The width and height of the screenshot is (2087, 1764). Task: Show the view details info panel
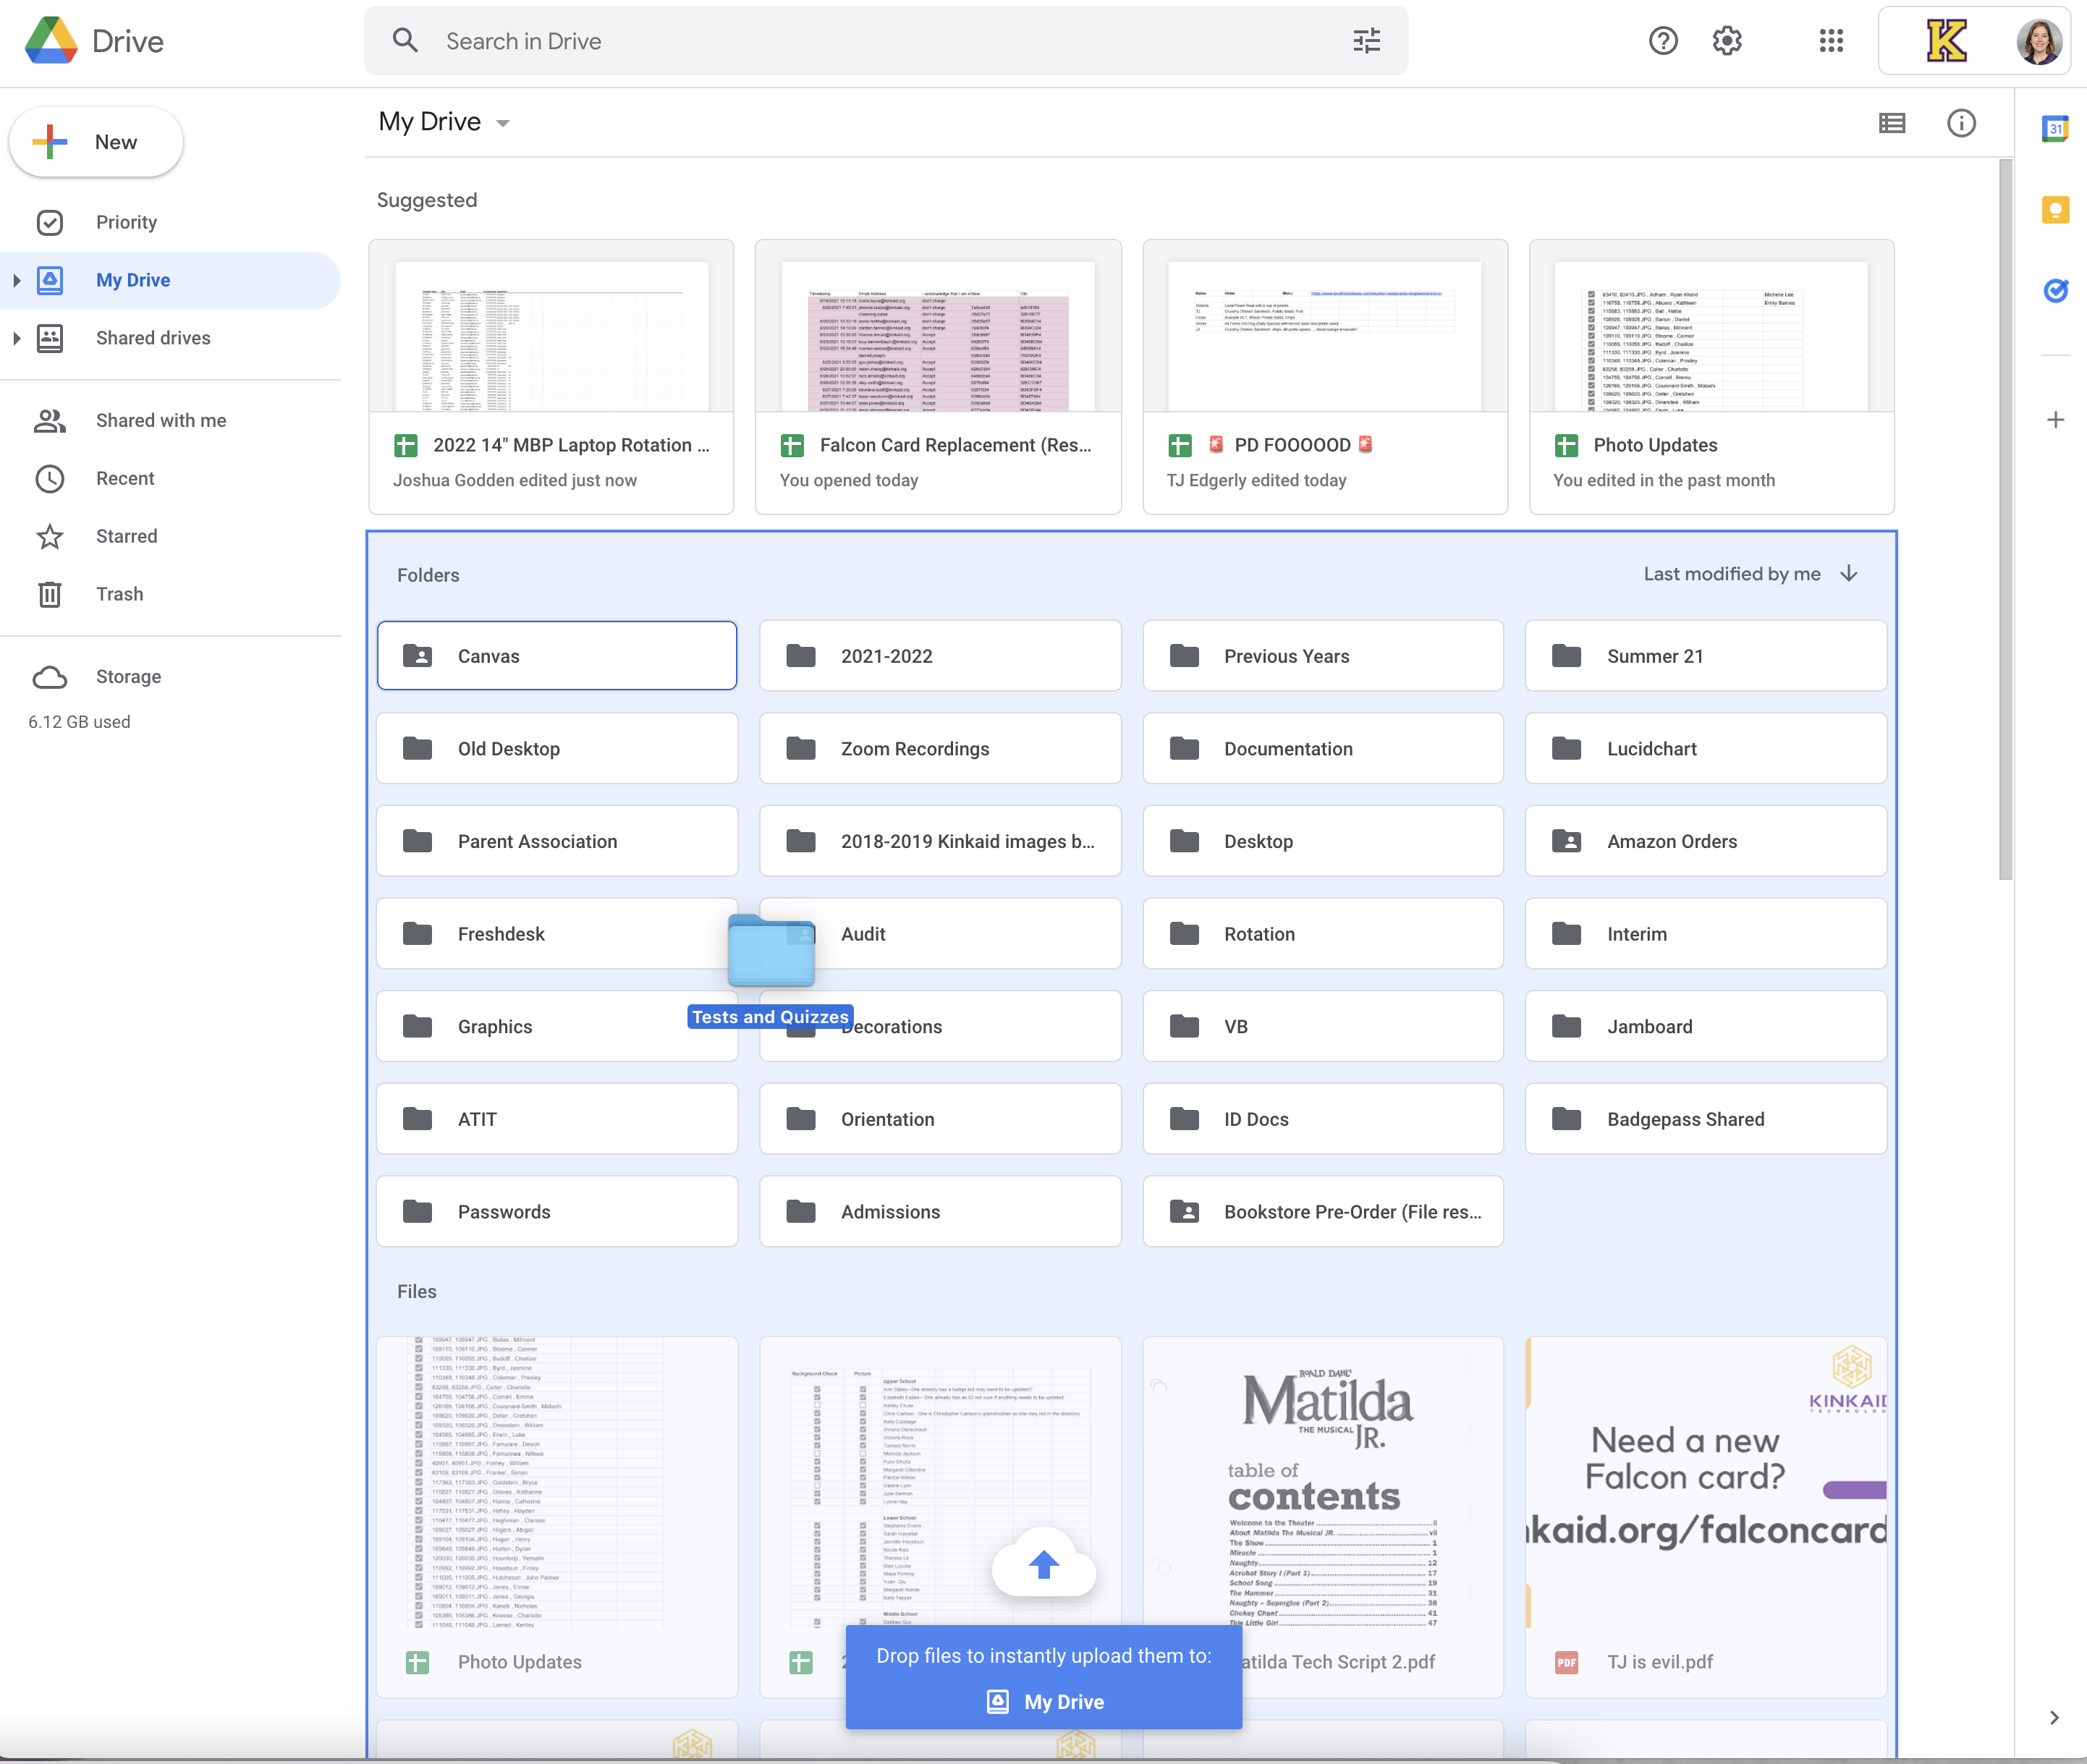(1961, 123)
